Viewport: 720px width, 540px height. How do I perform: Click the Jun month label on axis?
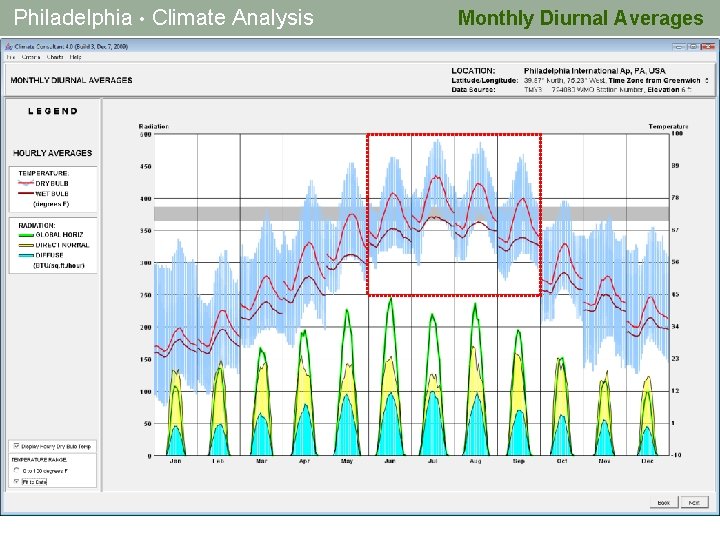point(389,461)
